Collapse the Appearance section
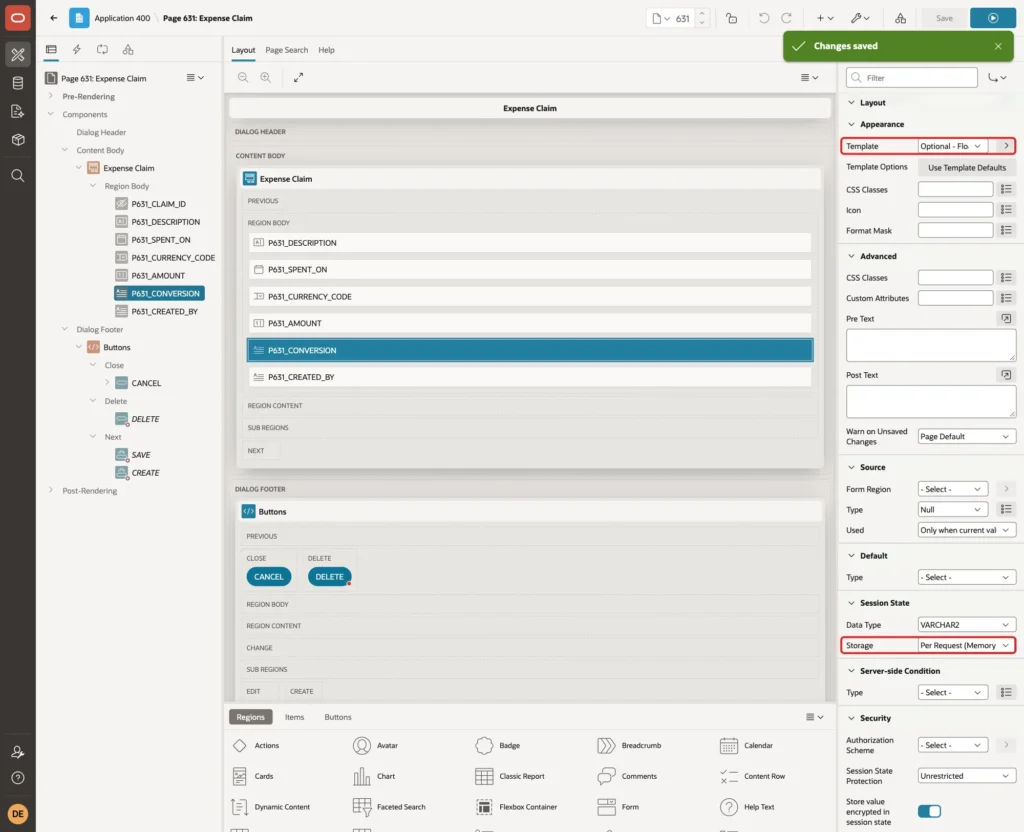This screenshot has width=1024, height=832. coord(851,124)
